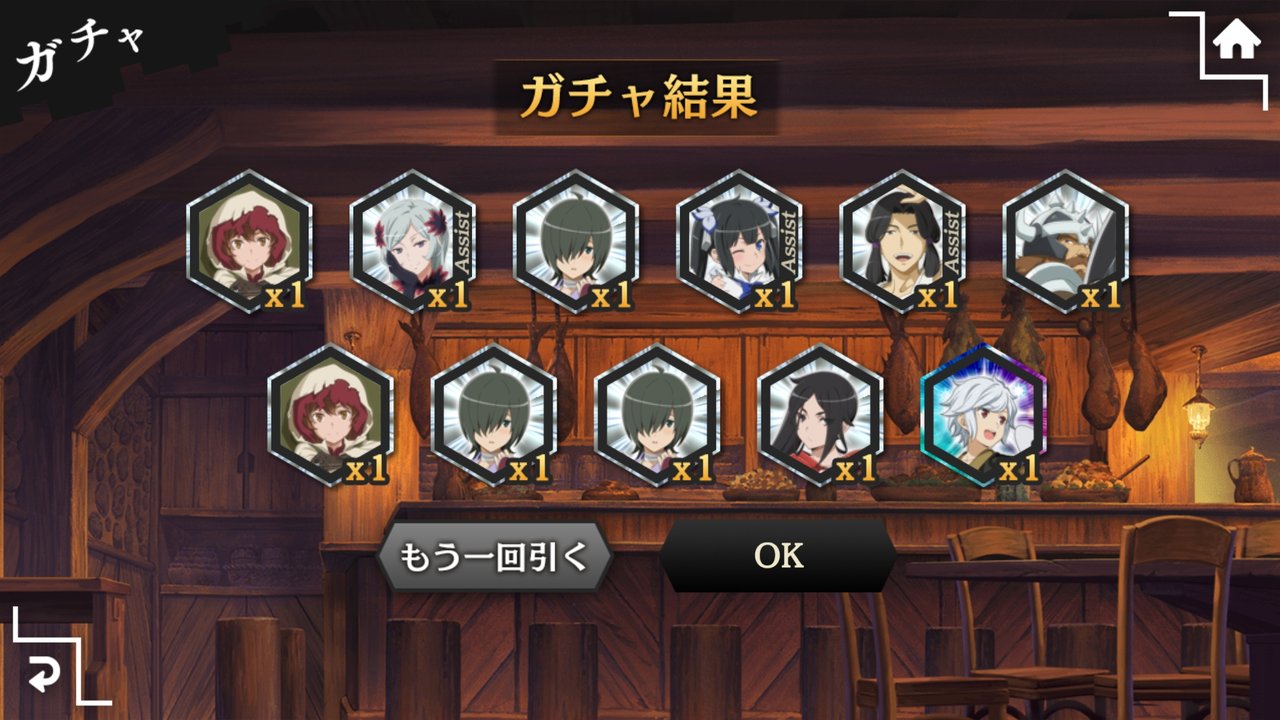Select the rainbow-framed white-haired boy icon

(983, 415)
